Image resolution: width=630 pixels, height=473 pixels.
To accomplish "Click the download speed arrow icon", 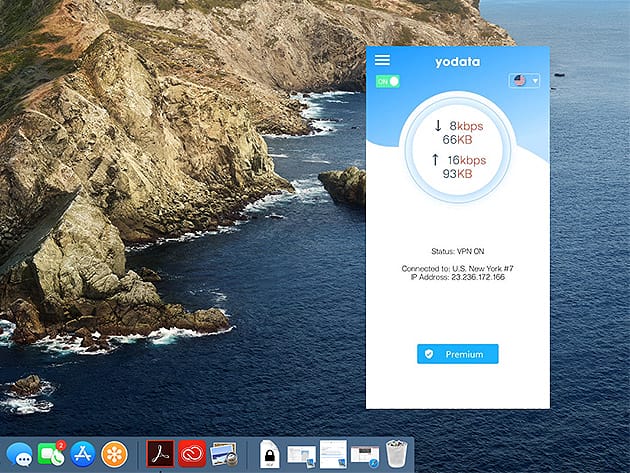I will point(437,126).
